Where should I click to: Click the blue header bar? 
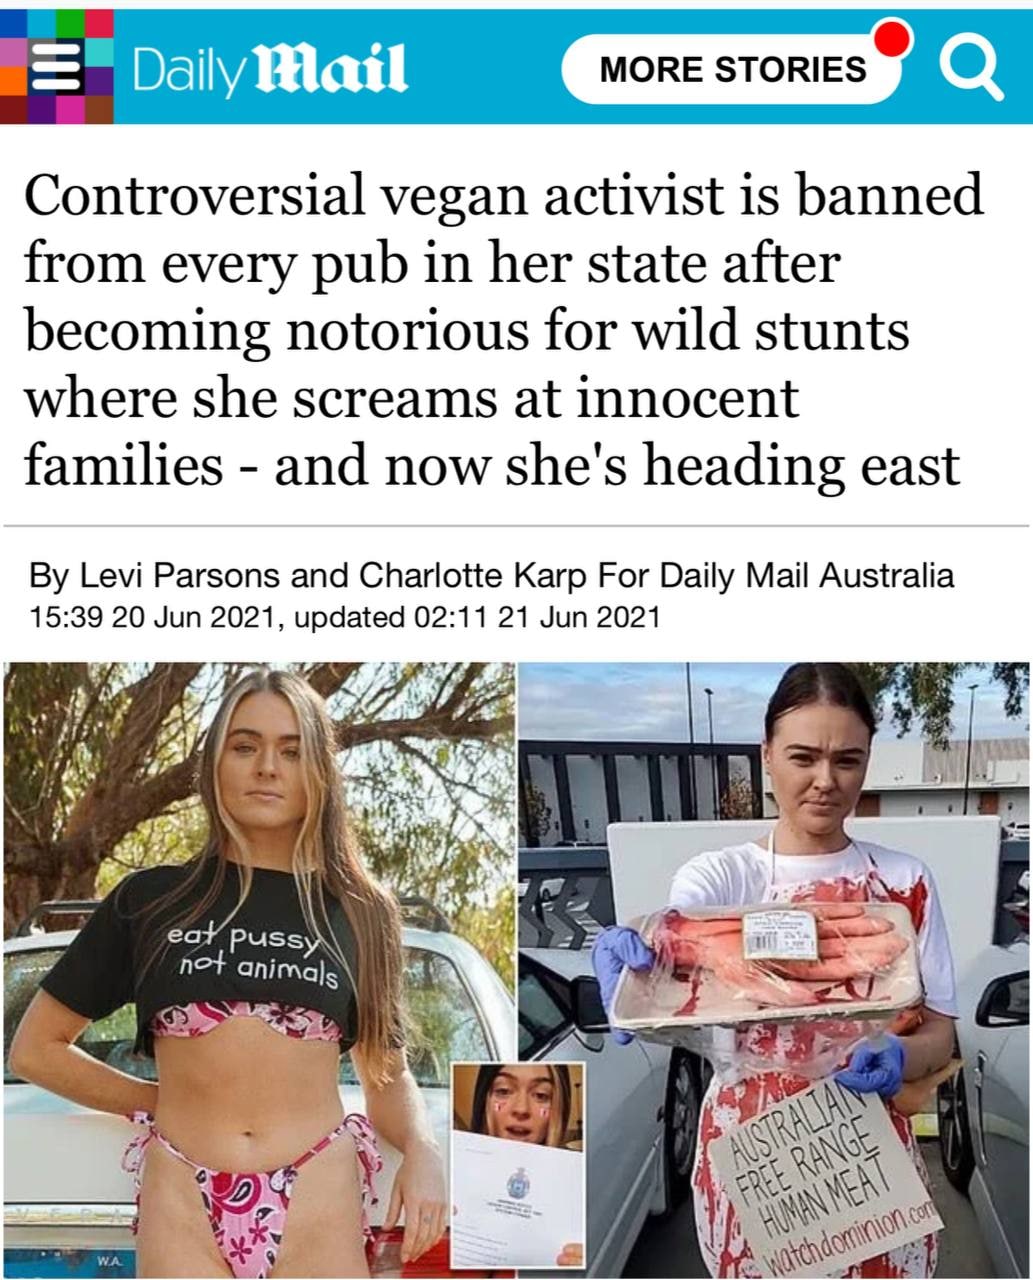pyautogui.click(x=516, y=67)
